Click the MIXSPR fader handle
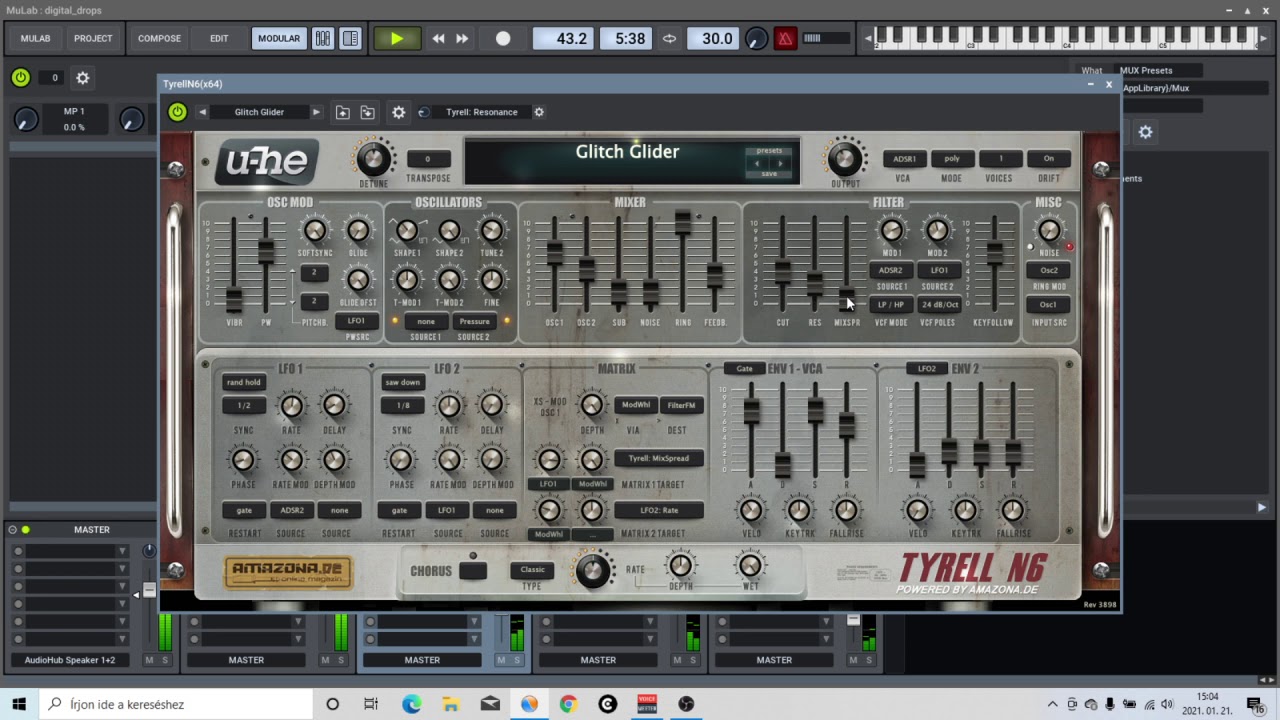 pos(846,299)
